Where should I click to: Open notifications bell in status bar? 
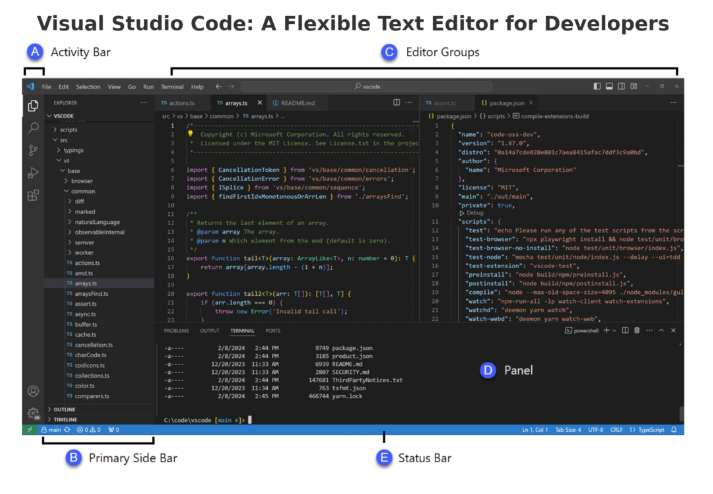coord(674,430)
